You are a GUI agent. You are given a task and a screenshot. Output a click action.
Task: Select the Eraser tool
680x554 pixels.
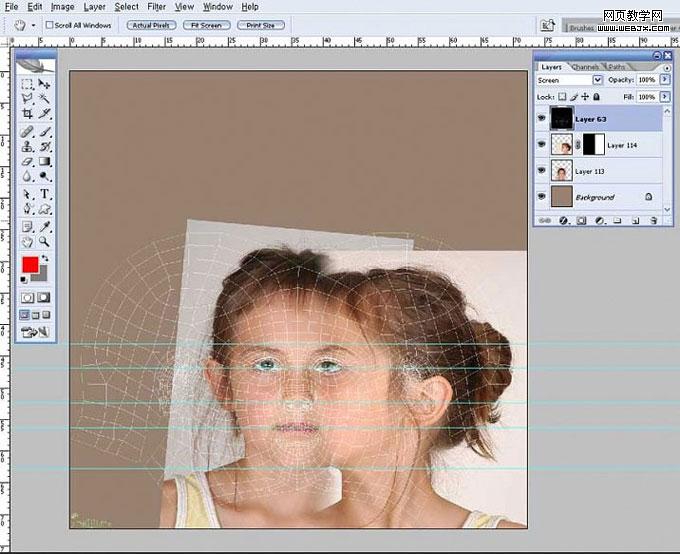(27, 162)
